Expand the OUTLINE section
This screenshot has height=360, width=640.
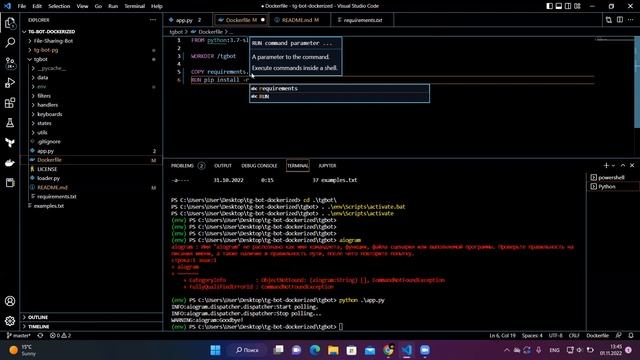pyautogui.click(x=38, y=317)
